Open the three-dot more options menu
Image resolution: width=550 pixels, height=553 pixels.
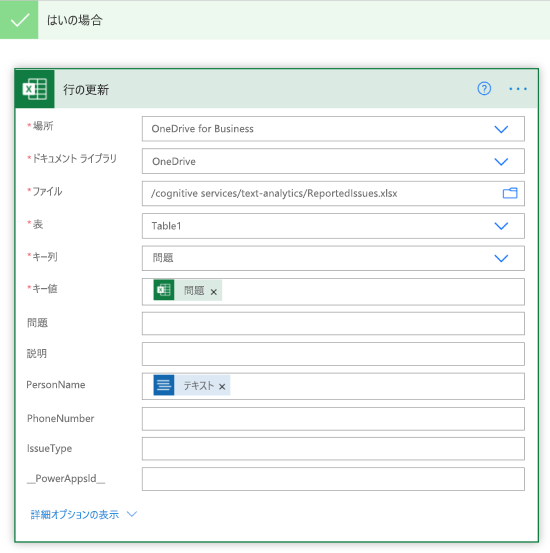tap(518, 89)
